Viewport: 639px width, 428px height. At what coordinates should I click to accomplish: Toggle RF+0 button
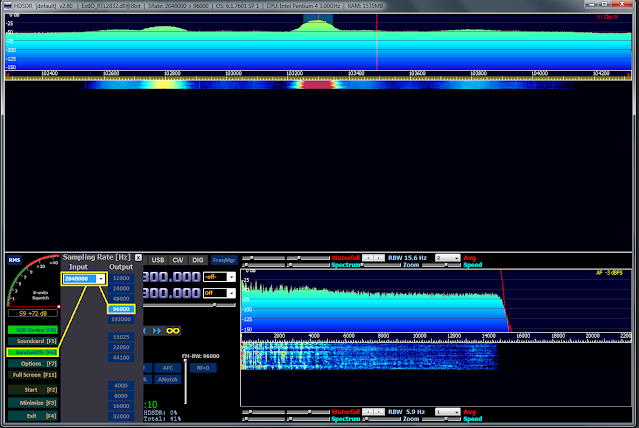(203, 368)
